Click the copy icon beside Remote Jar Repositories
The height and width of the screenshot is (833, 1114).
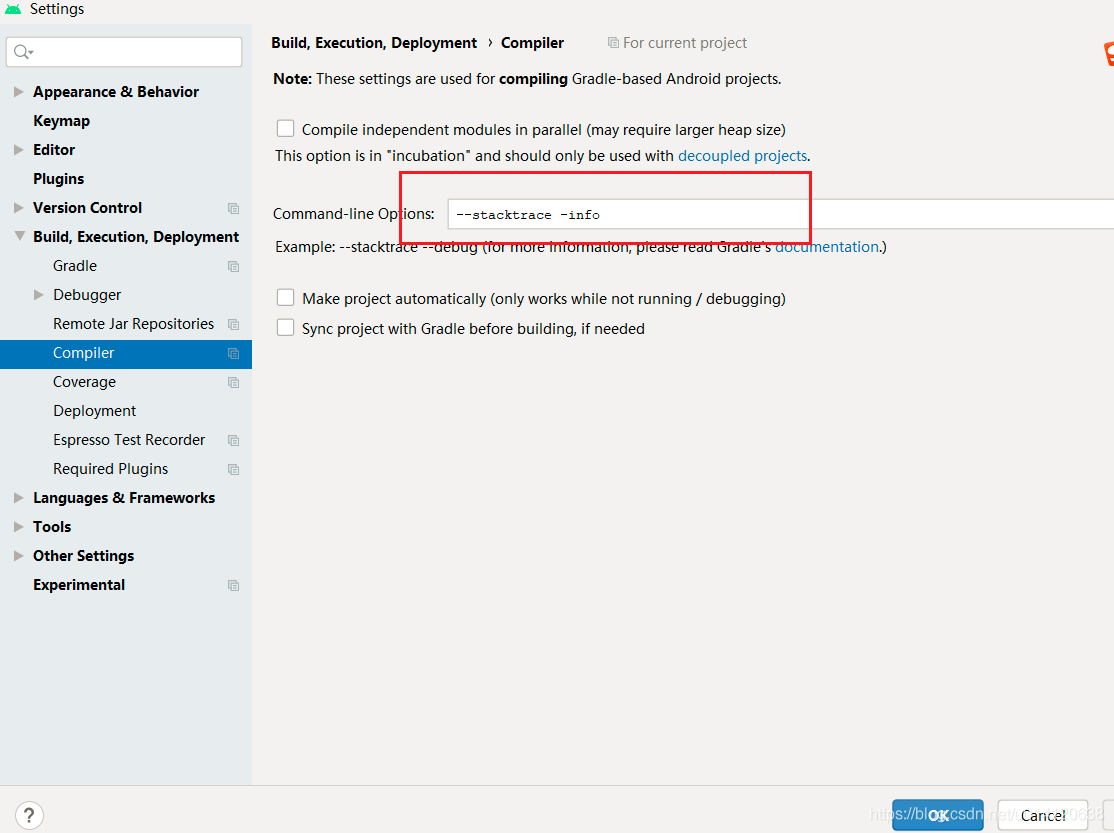coord(233,324)
